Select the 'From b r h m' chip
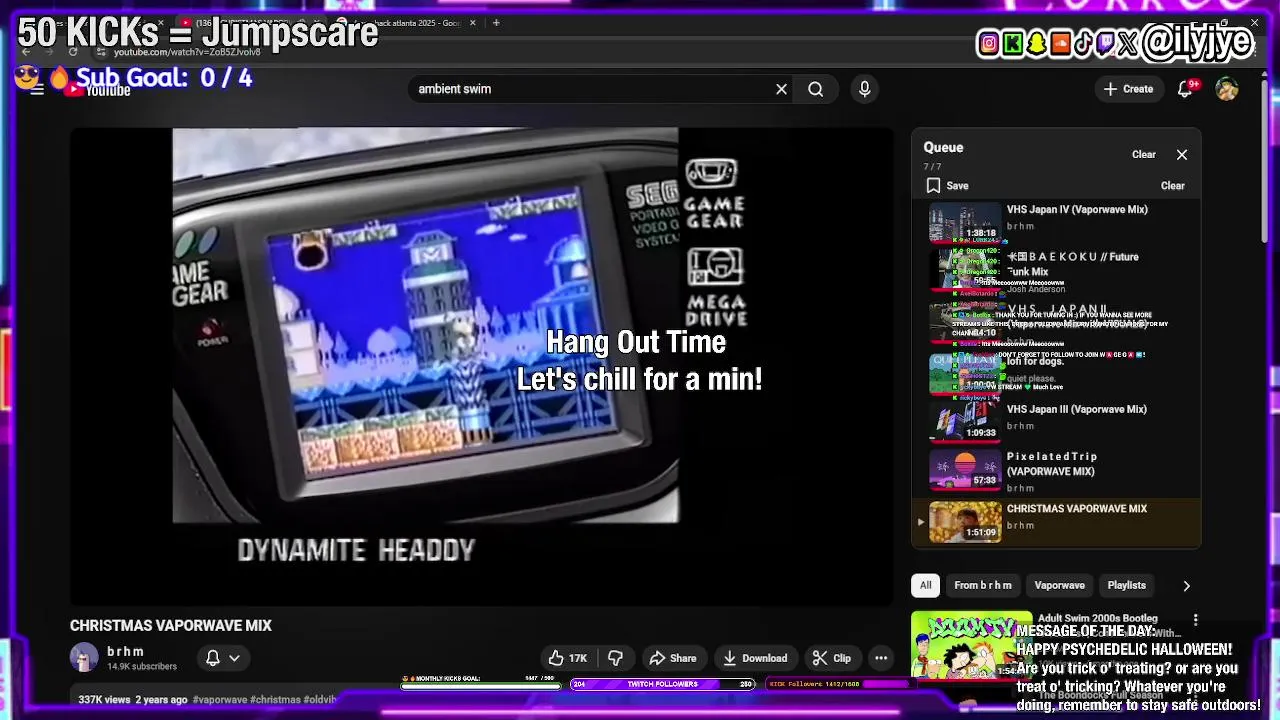Screen dimensions: 1280x720 click(982, 585)
